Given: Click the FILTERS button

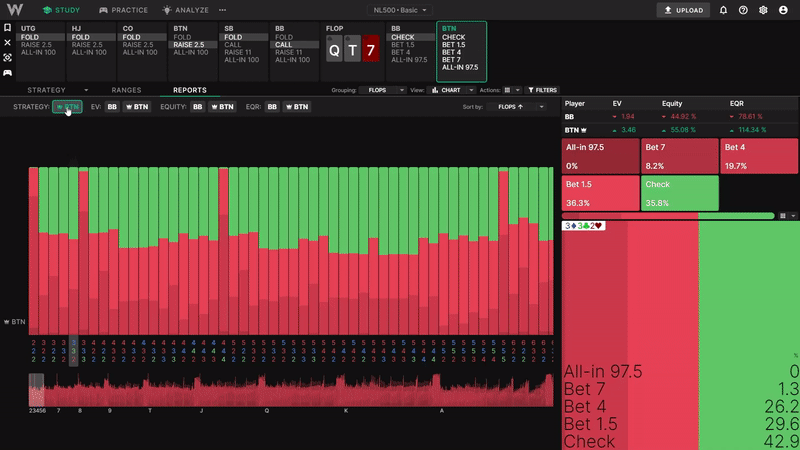Looking at the screenshot, I should click(542, 90).
